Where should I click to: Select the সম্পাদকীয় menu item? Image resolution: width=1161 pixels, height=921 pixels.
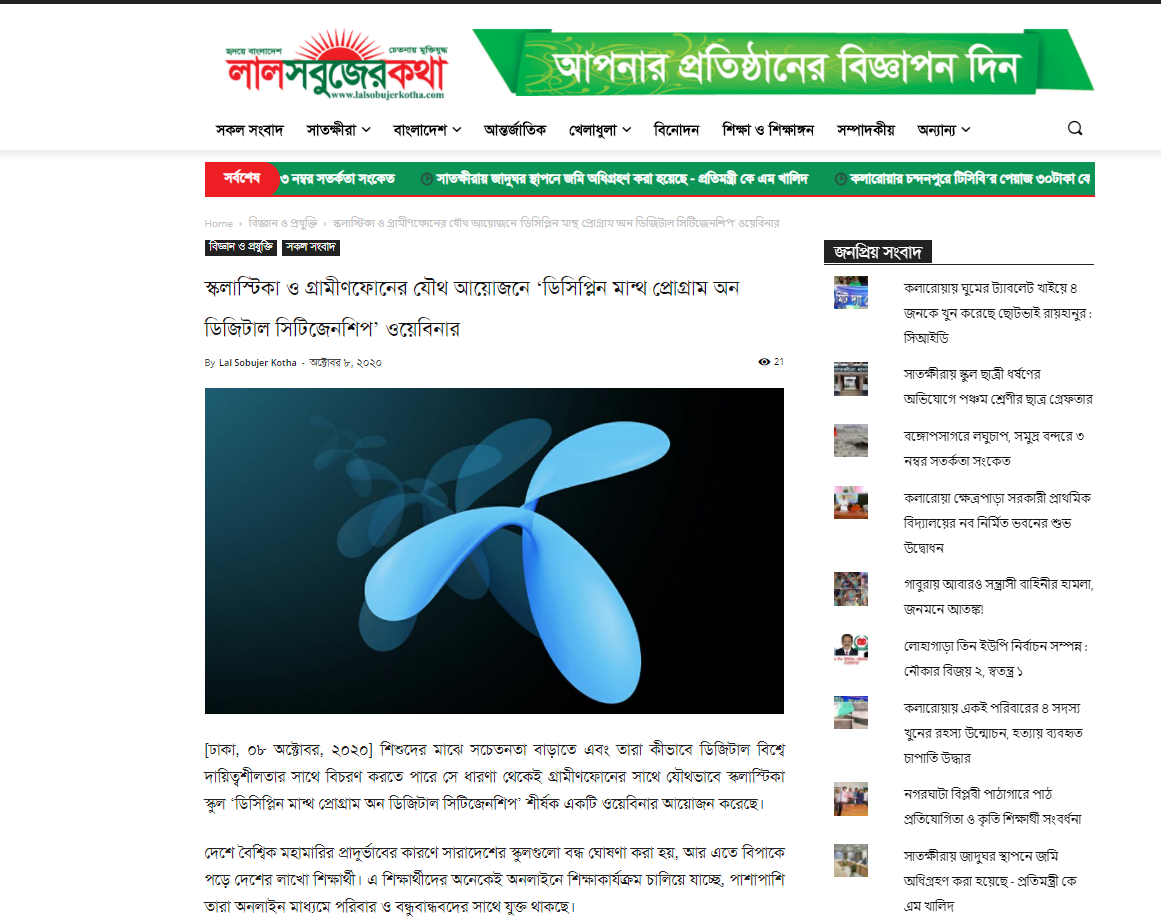(x=866, y=130)
